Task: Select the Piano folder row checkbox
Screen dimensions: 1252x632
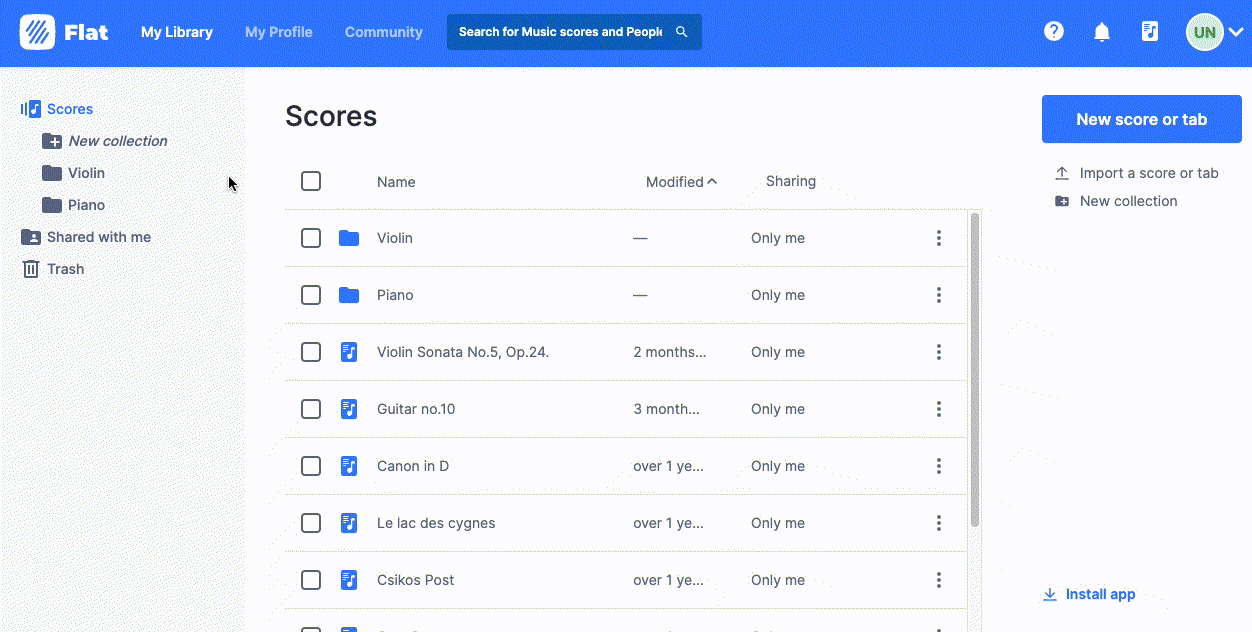Action: (311, 295)
